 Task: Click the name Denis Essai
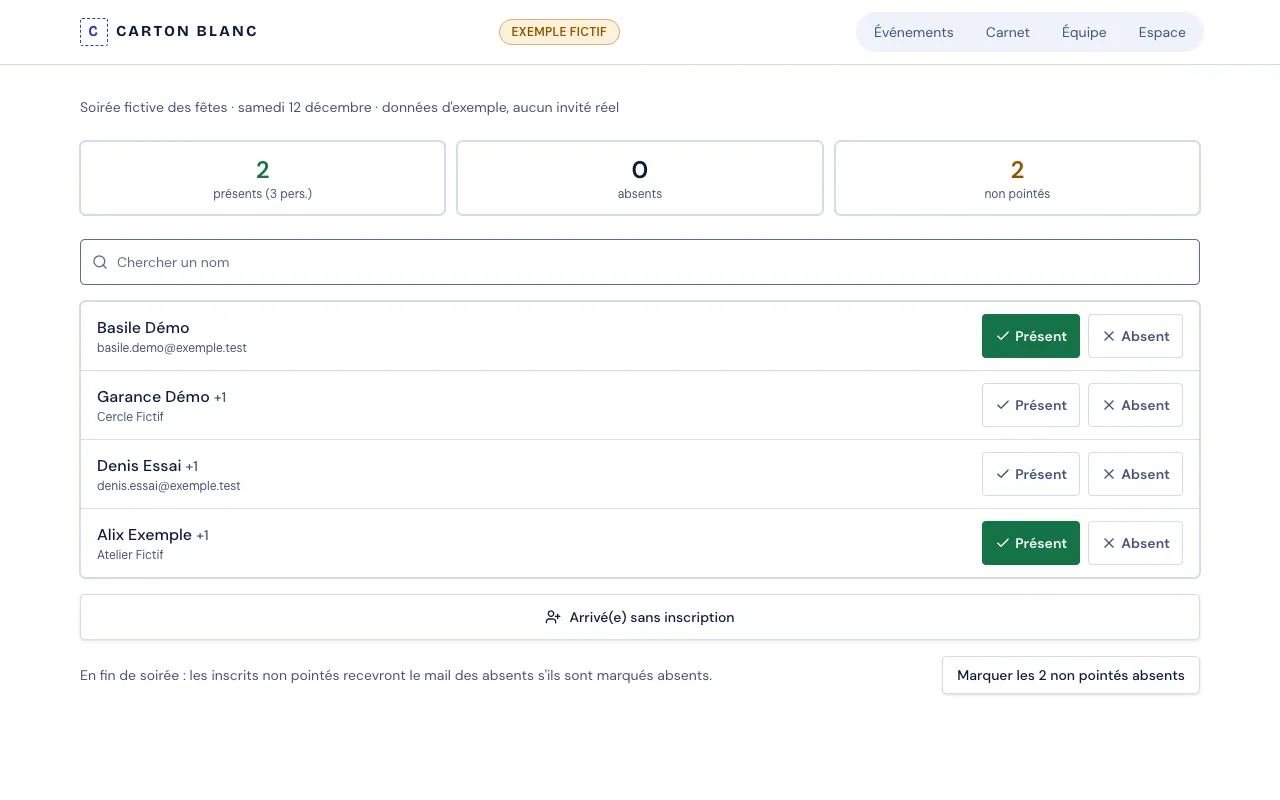[139, 465]
